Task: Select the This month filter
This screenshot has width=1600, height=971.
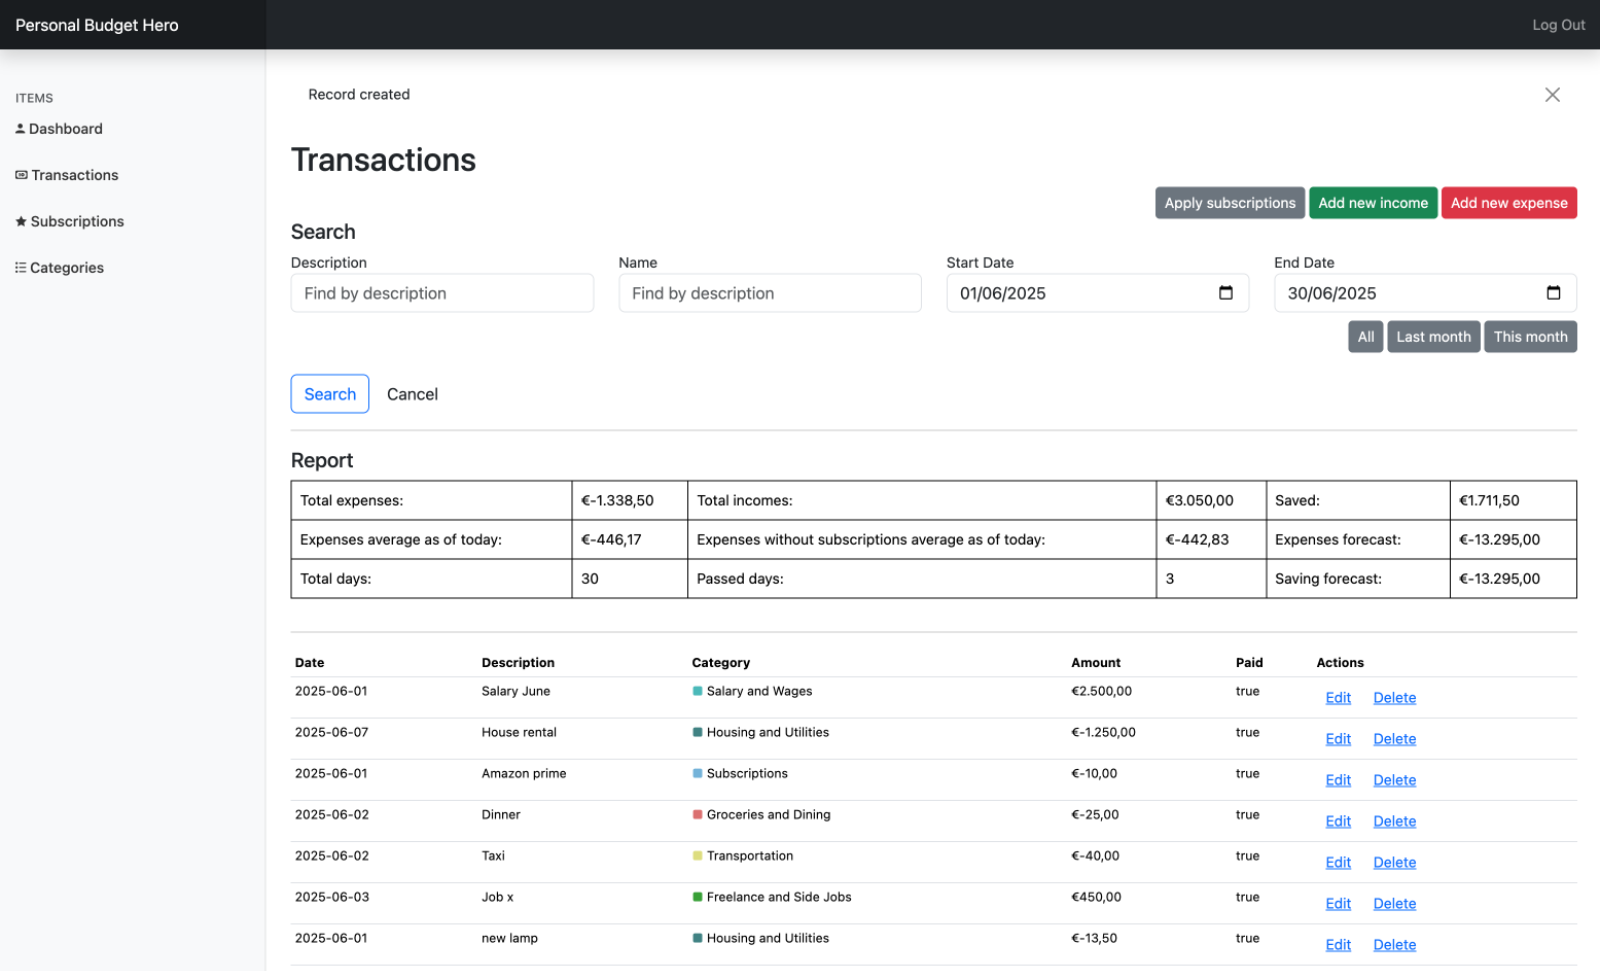Action: point(1529,337)
